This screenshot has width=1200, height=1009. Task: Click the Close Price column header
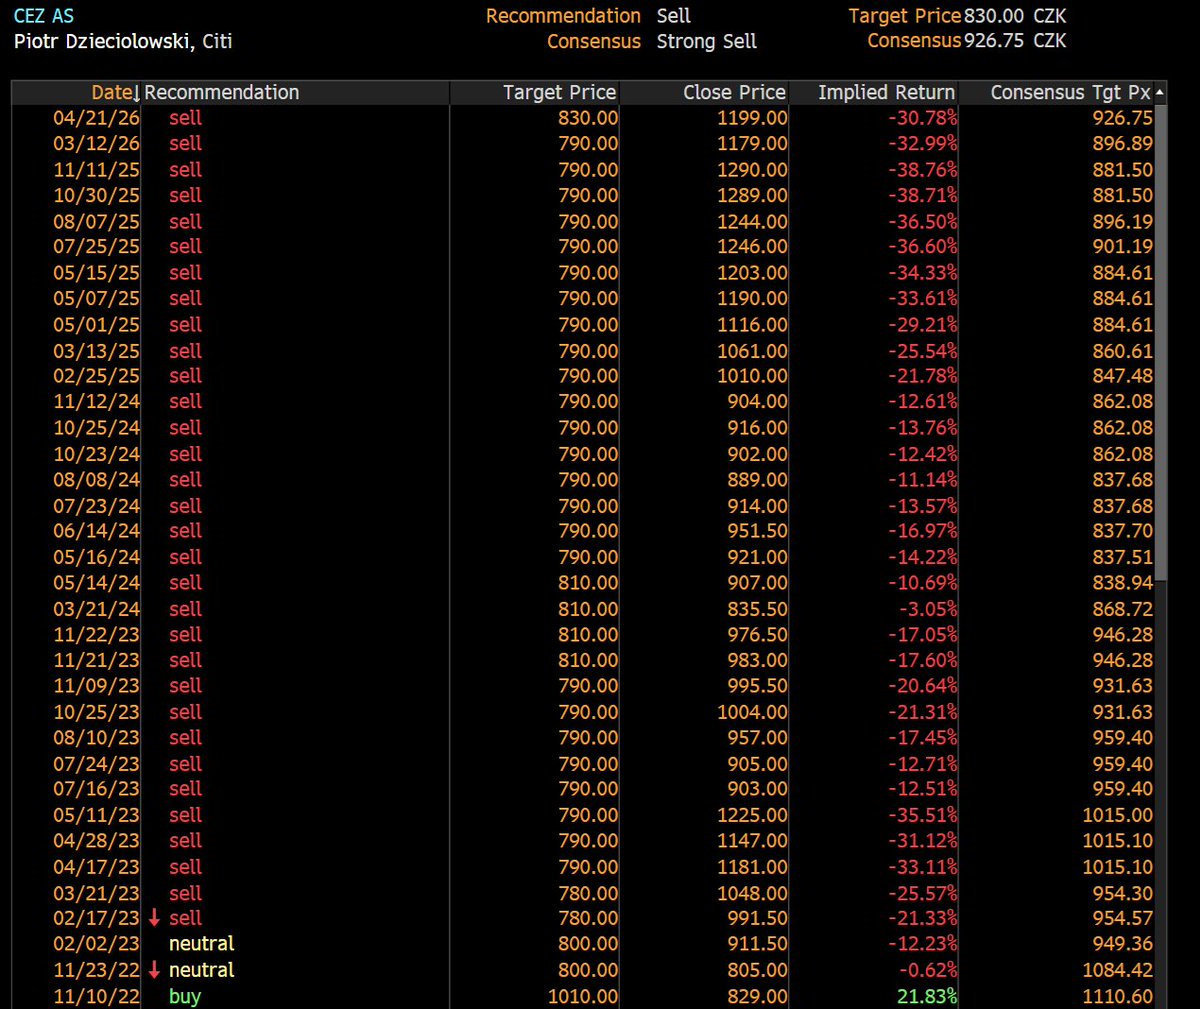point(734,92)
